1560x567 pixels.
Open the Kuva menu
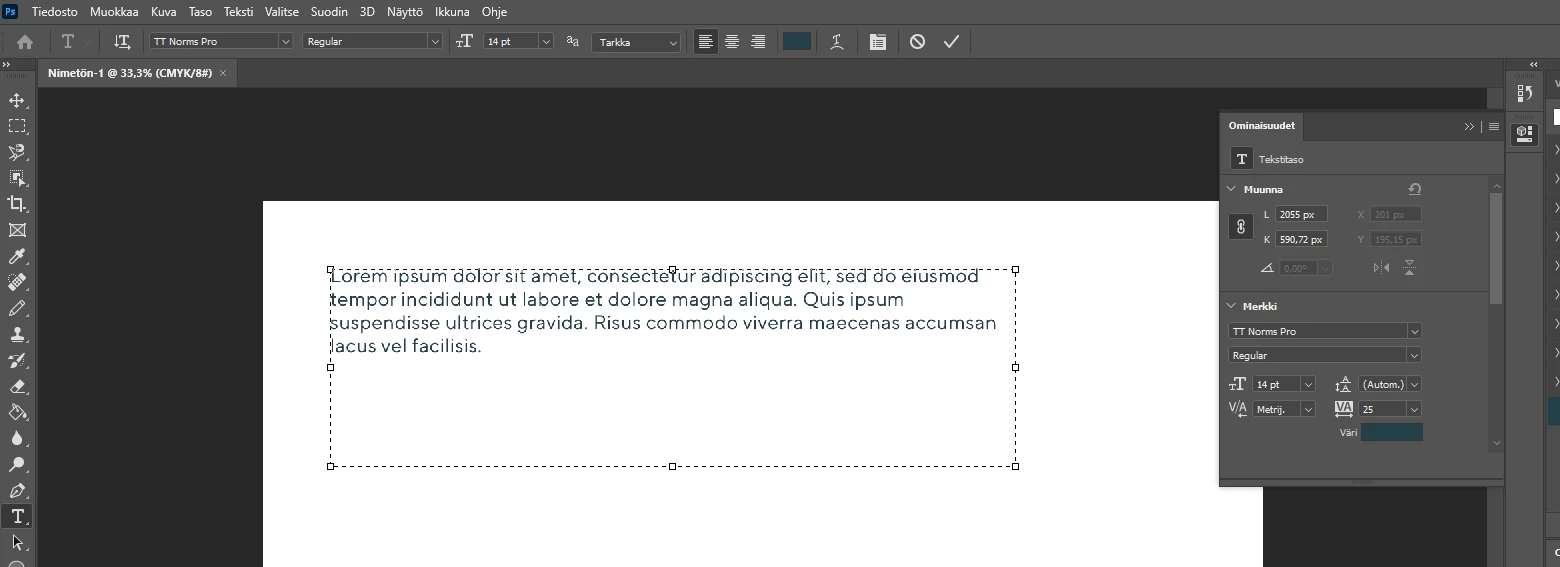tap(164, 12)
